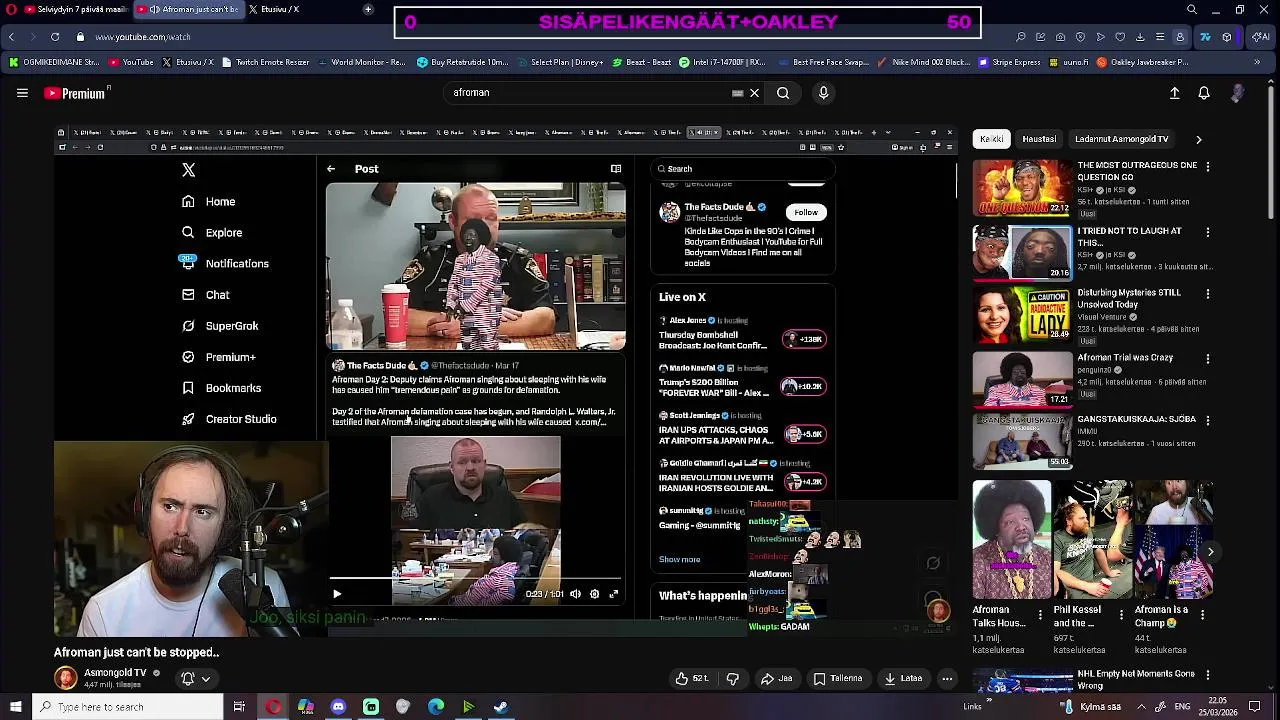Show next Shorts with right arrow

coord(1210,552)
